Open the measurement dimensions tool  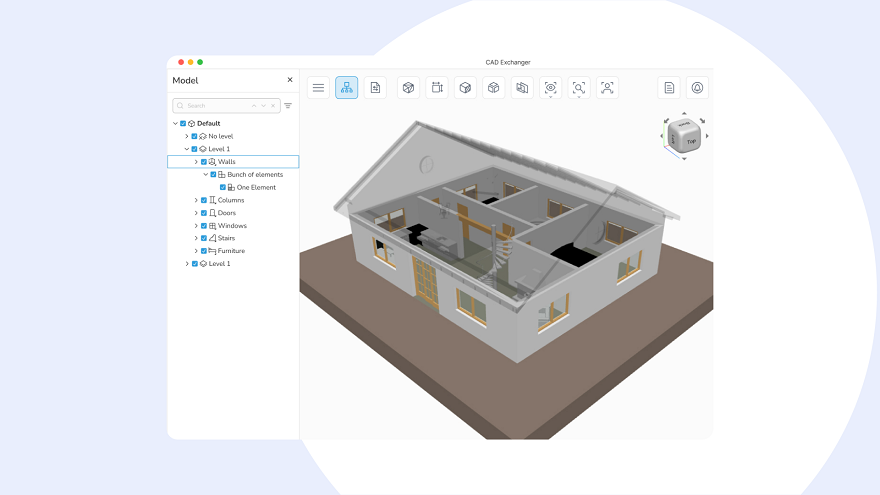[437, 88]
